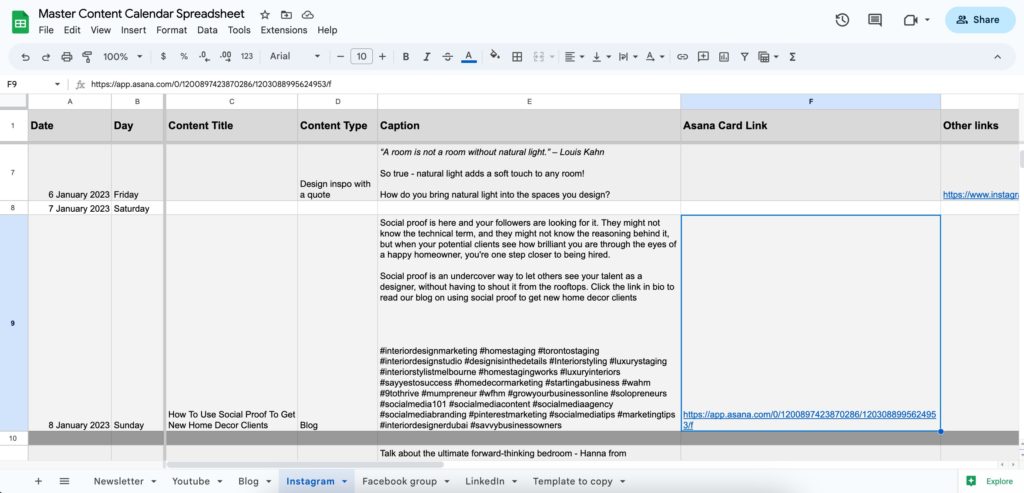Screen dimensions: 1024x493
Task: Click the Insert comment icon in the toolbar
Action: tap(703, 57)
